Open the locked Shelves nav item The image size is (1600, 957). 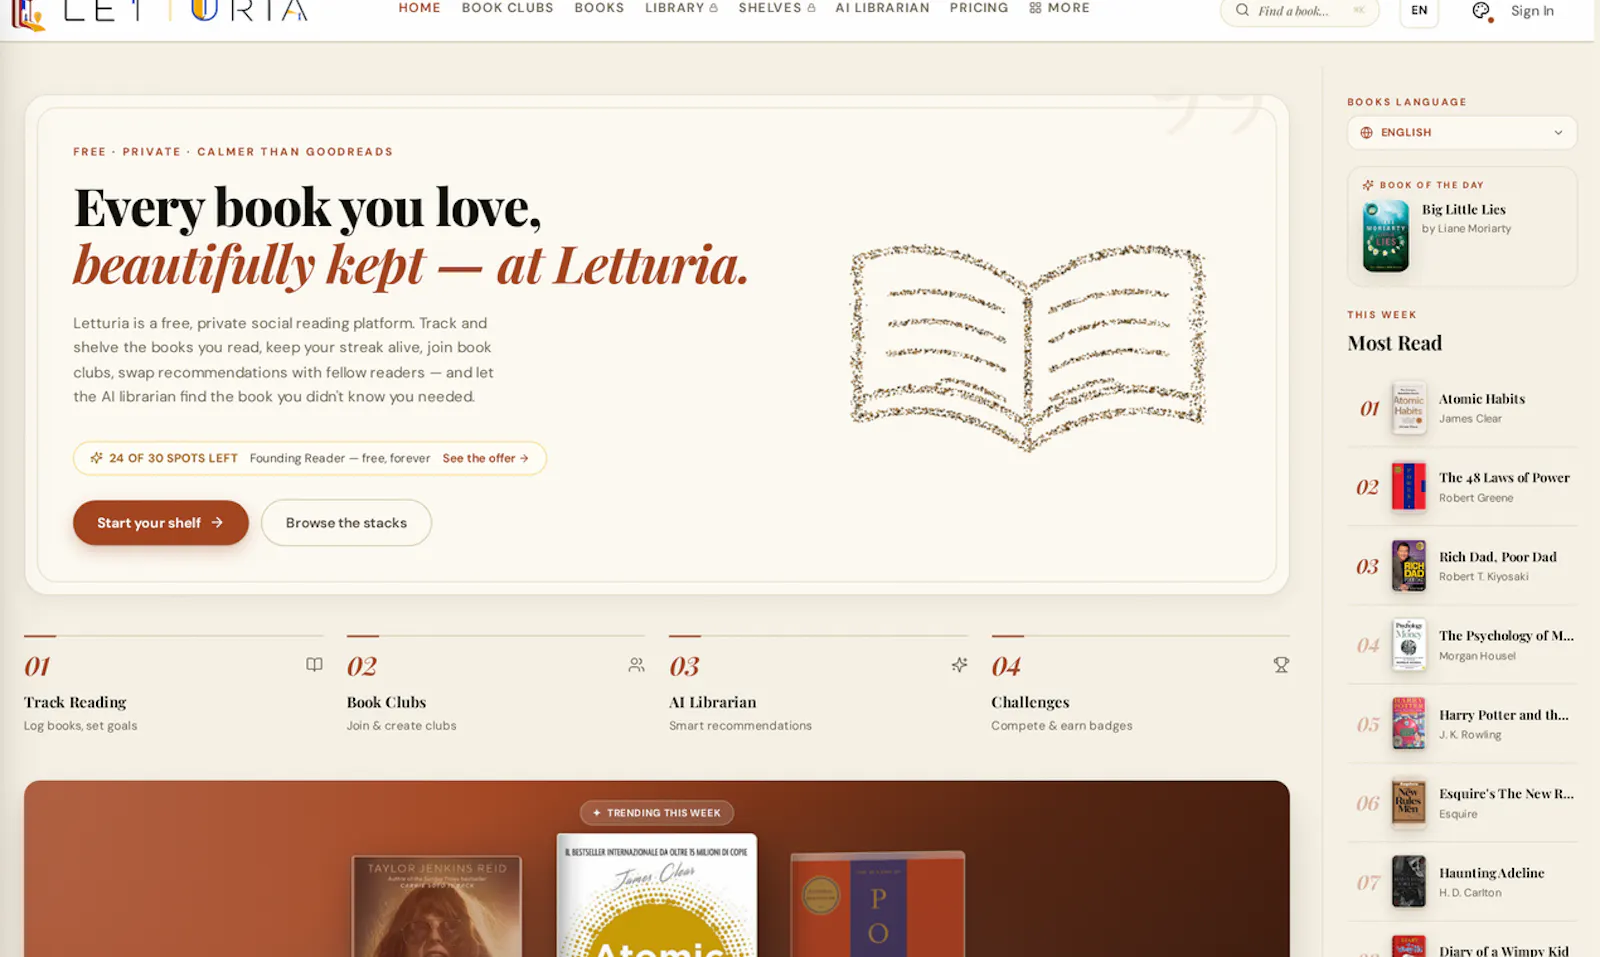pyautogui.click(x=777, y=8)
